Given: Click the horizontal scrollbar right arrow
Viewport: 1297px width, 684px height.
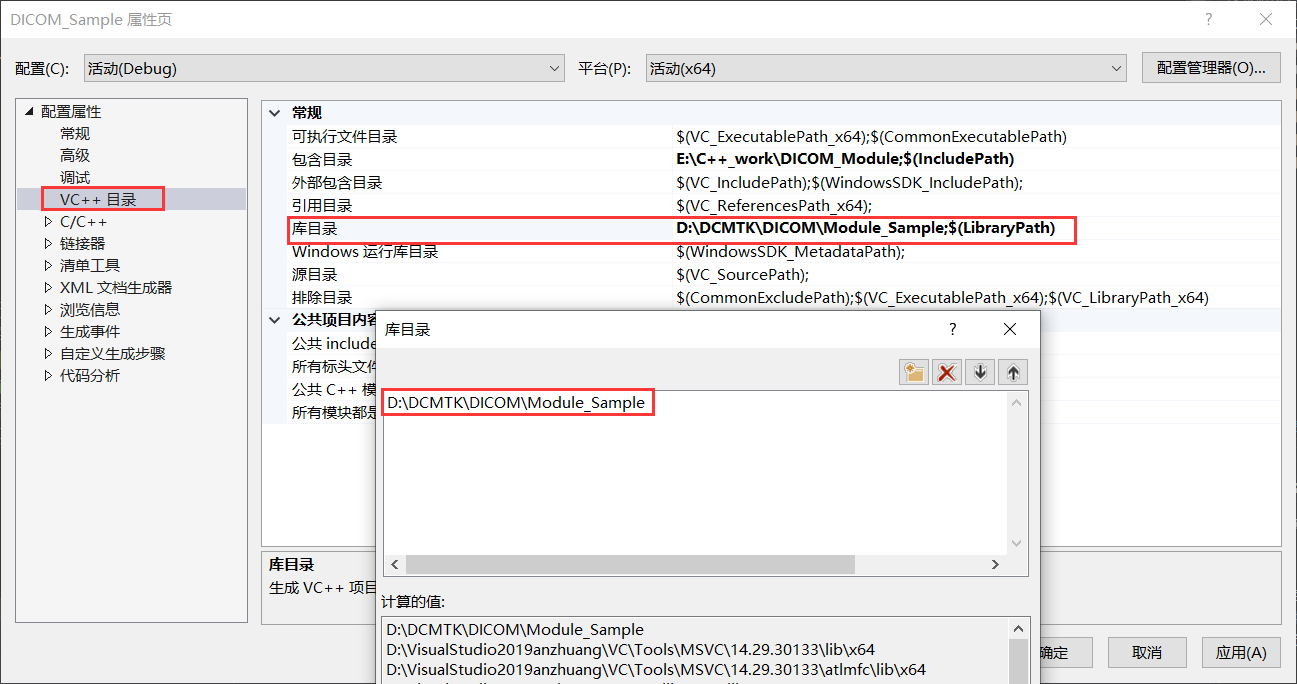Looking at the screenshot, I should click(995, 564).
